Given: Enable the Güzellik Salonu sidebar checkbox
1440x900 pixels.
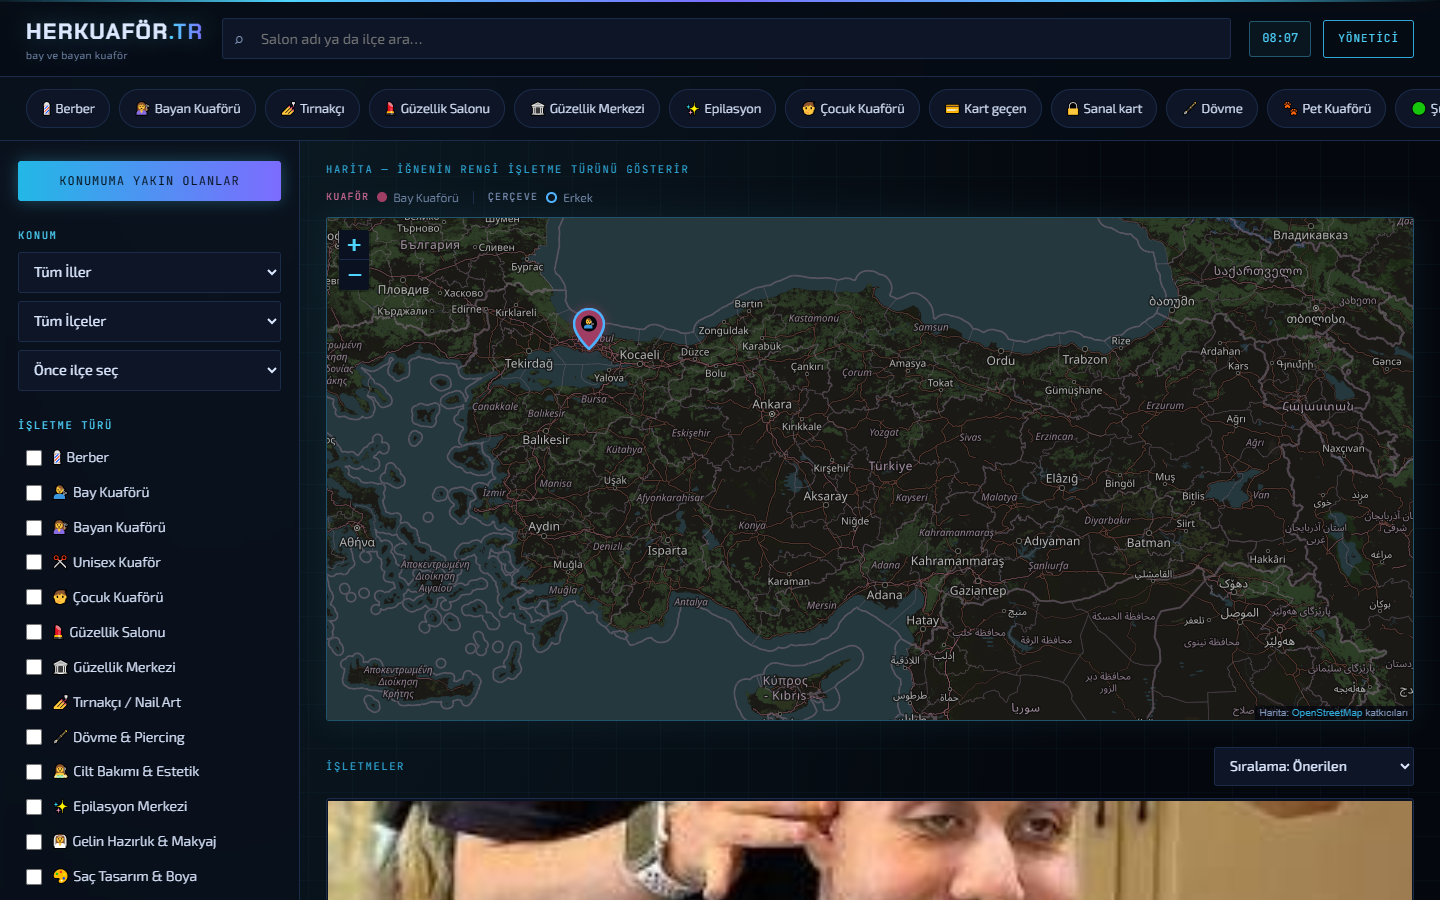Looking at the screenshot, I should [34, 632].
